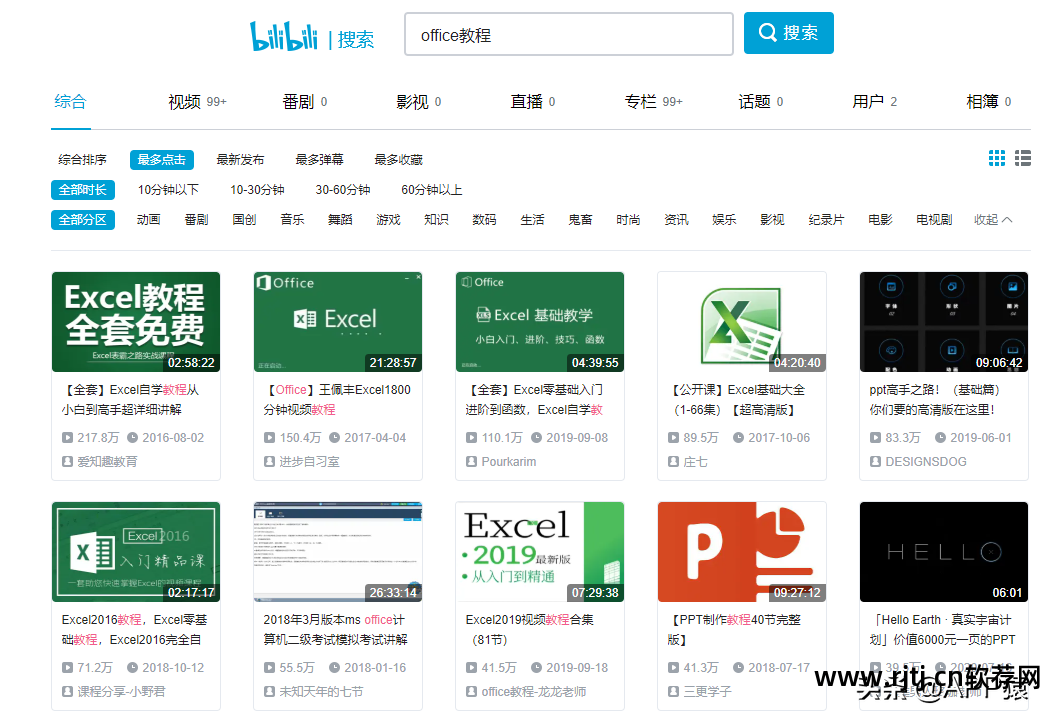Open the Excel 2016 入门精品课 thumbnail

point(136,552)
